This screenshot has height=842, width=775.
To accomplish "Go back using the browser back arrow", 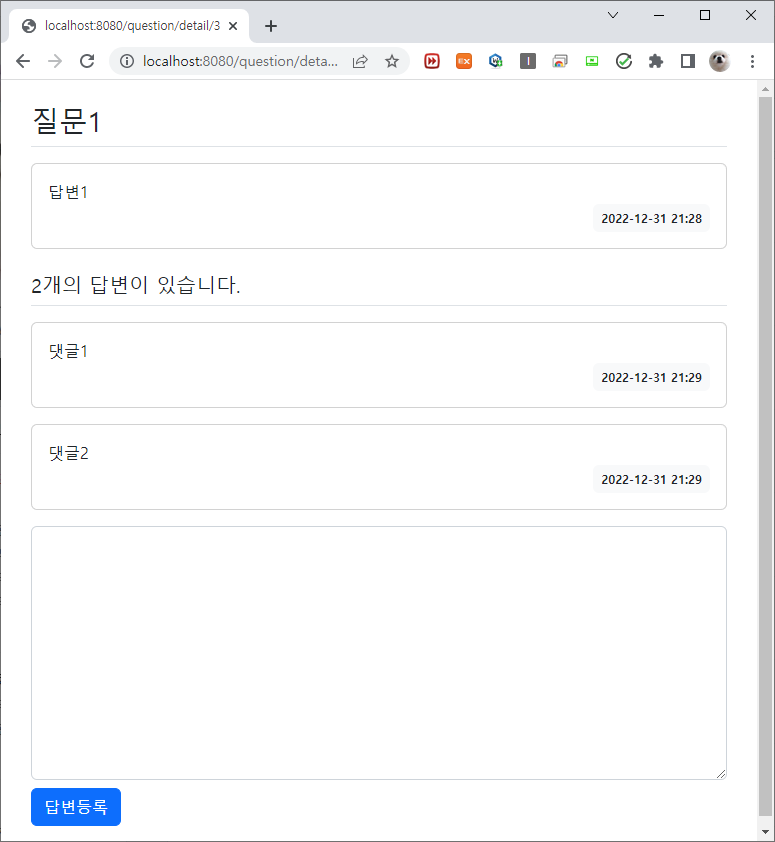I will click(x=23, y=61).
